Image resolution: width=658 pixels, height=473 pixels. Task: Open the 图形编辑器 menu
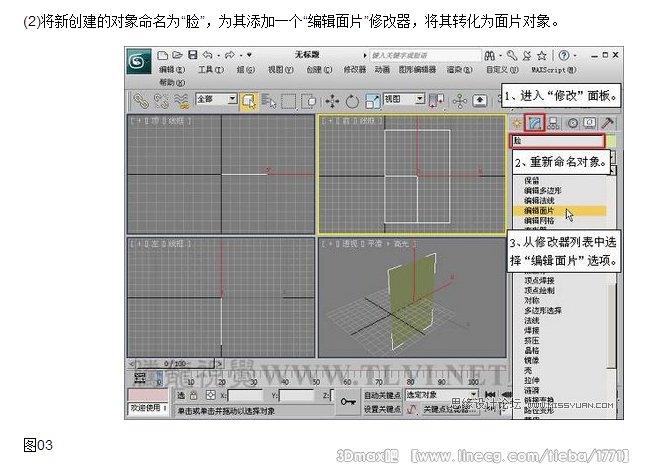click(417, 70)
